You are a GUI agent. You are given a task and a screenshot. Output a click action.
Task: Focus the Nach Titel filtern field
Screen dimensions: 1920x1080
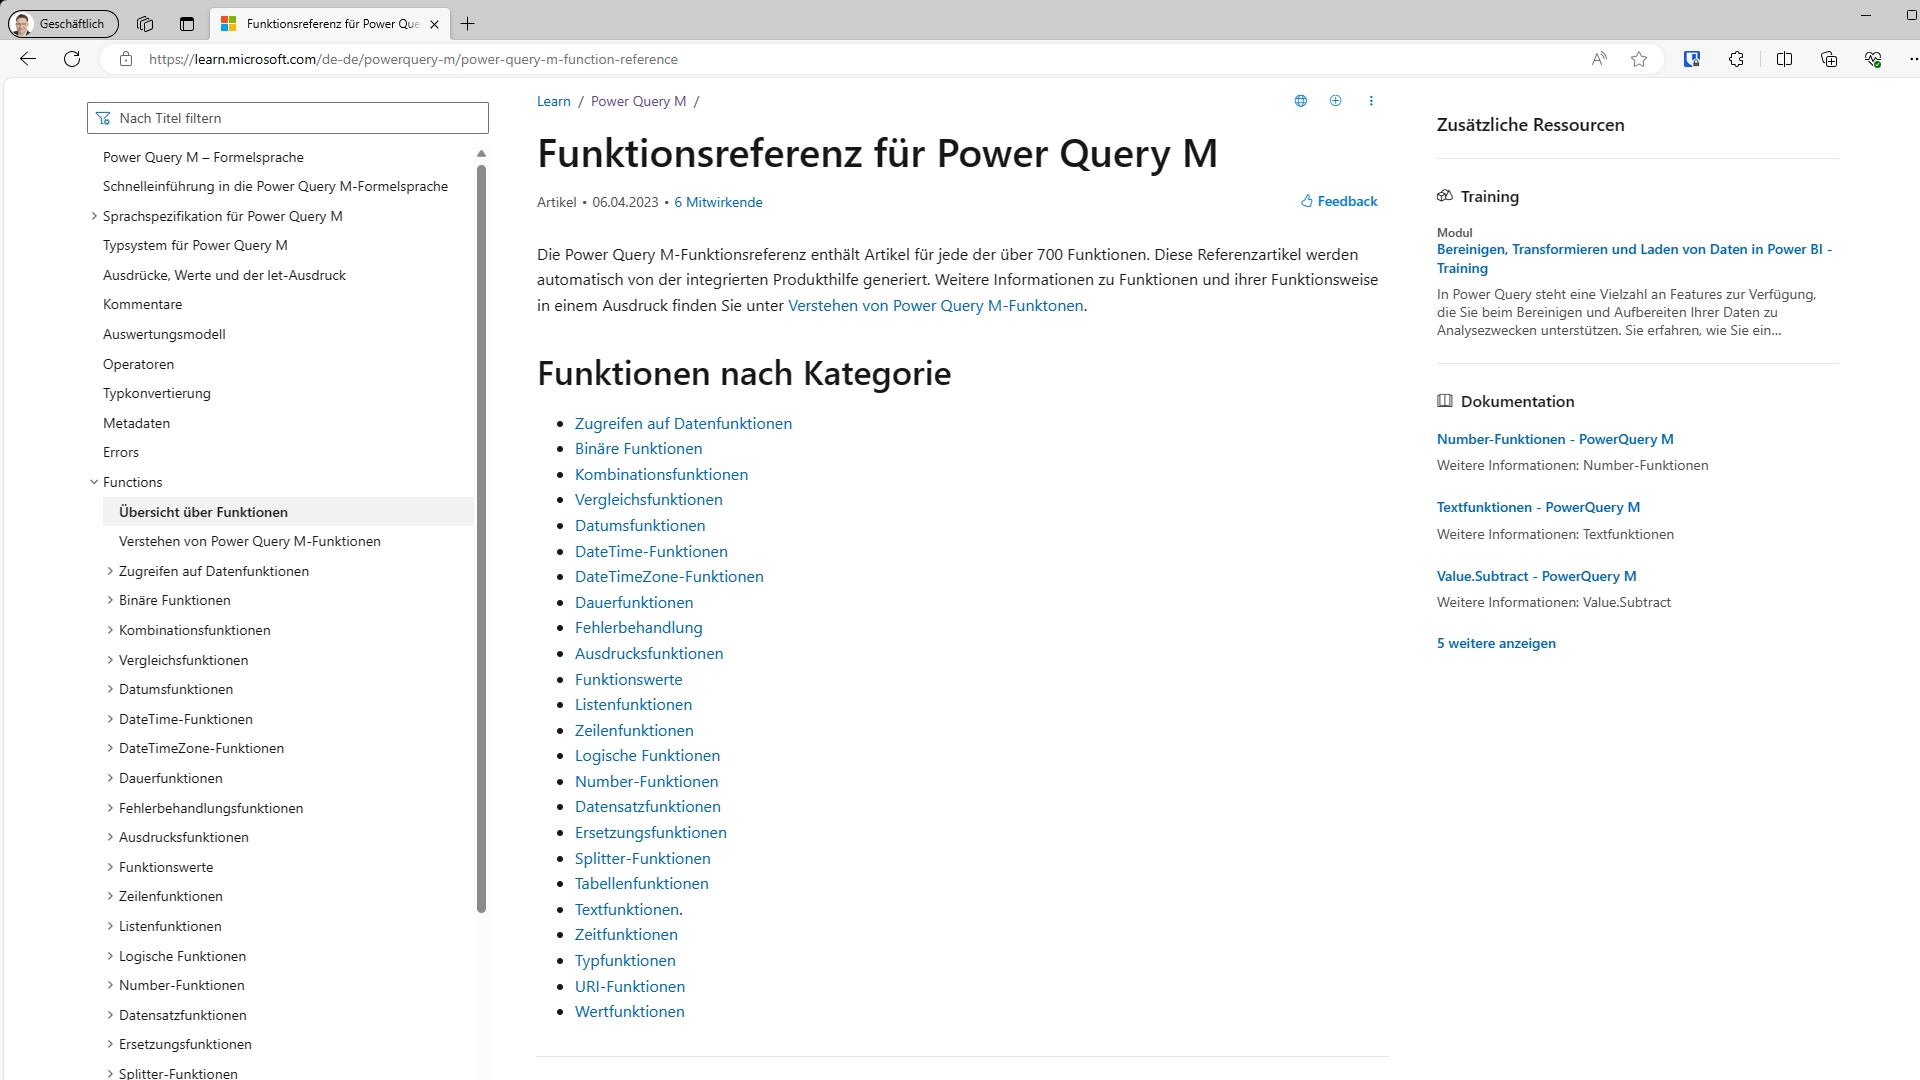(288, 118)
